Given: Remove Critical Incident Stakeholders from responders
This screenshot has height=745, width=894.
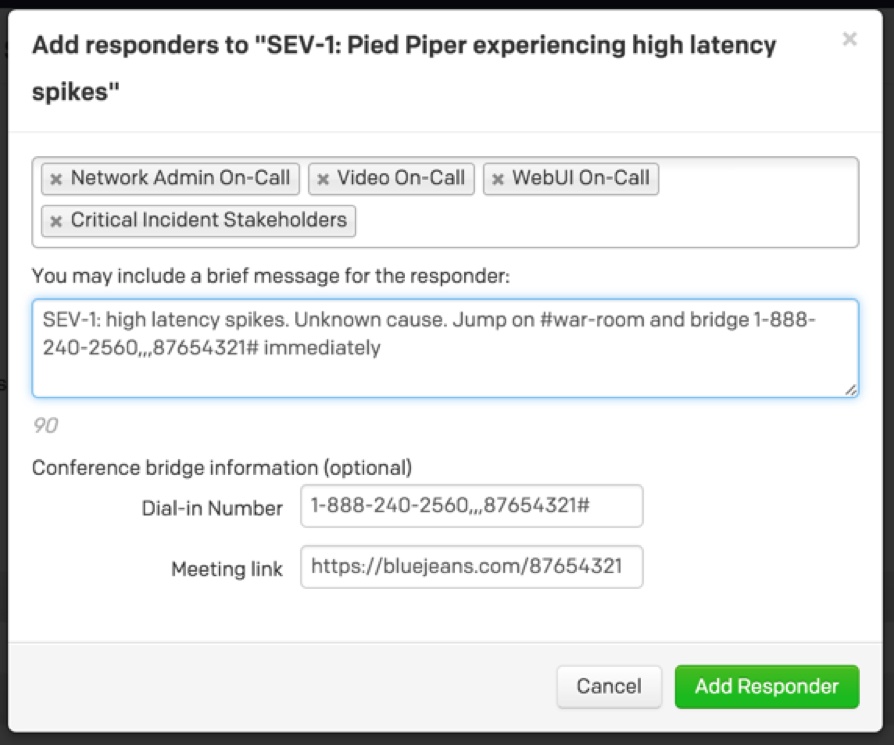Looking at the screenshot, I should (56, 221).
